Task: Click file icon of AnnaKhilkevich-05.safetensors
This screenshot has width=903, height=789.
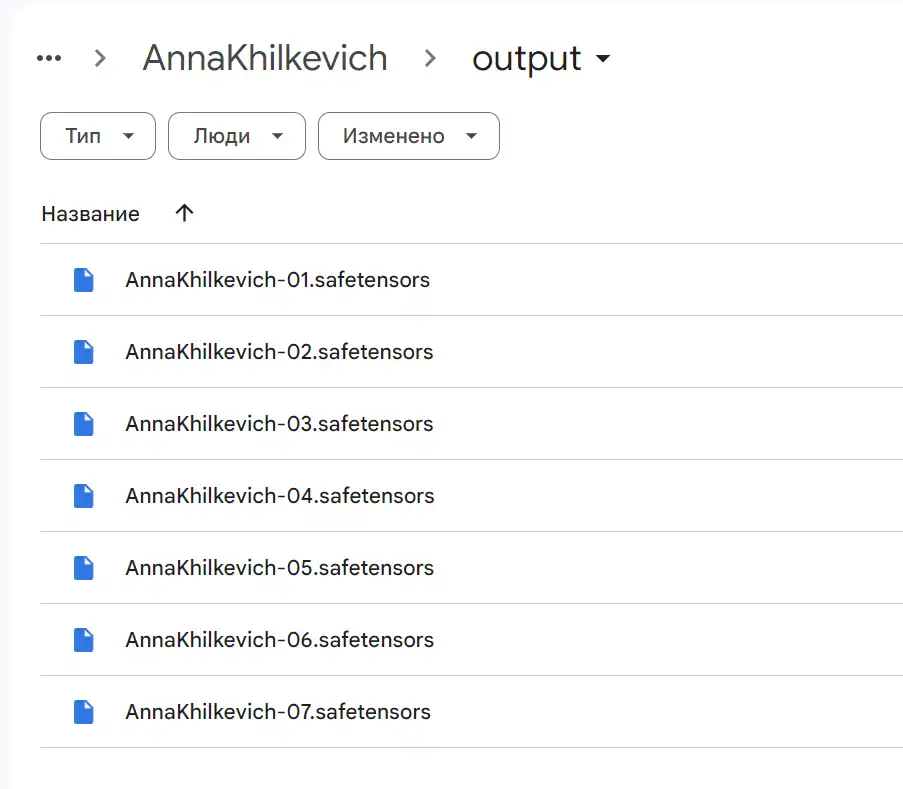Action: coord(84,568)
